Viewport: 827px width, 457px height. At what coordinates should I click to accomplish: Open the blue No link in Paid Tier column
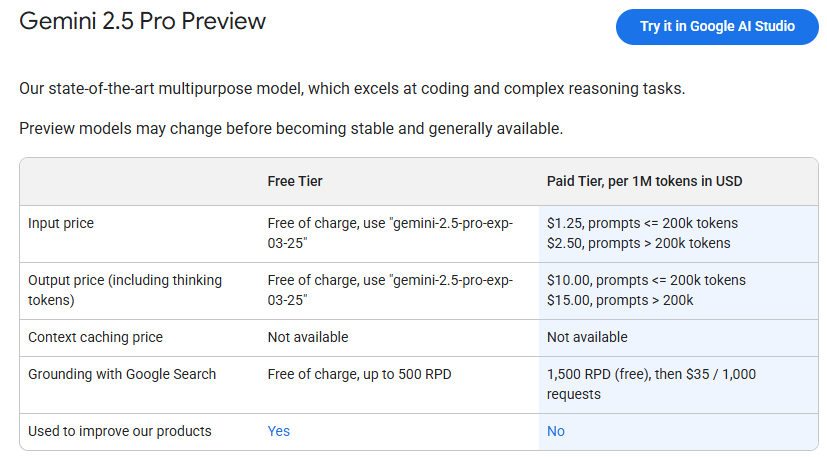(555, 431)
